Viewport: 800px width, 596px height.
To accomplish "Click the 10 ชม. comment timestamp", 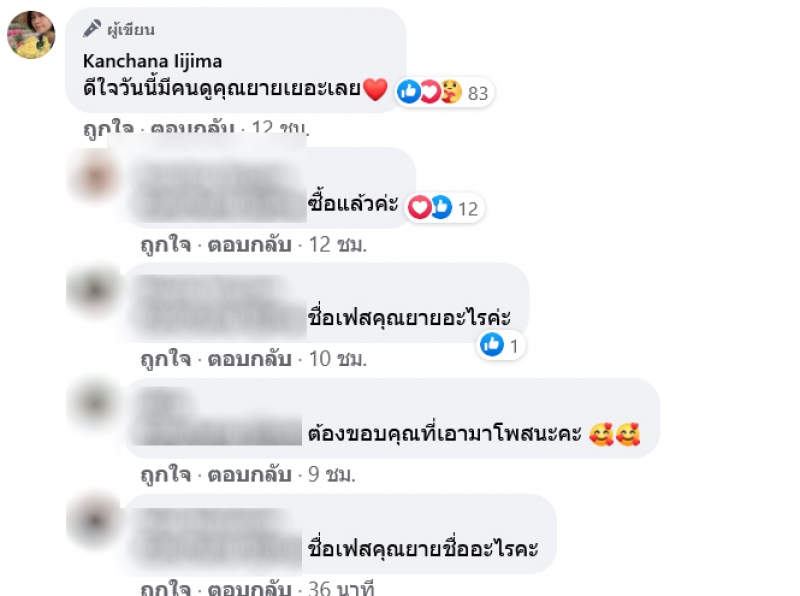I will click(338, 360).
